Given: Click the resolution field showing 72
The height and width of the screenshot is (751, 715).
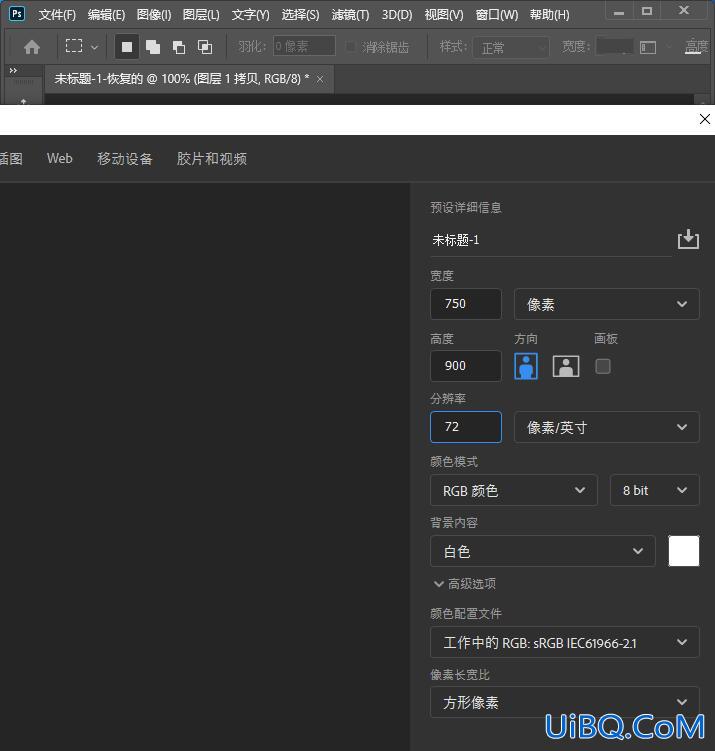Looking at the screenshot, I should click(x=466, y=427).
